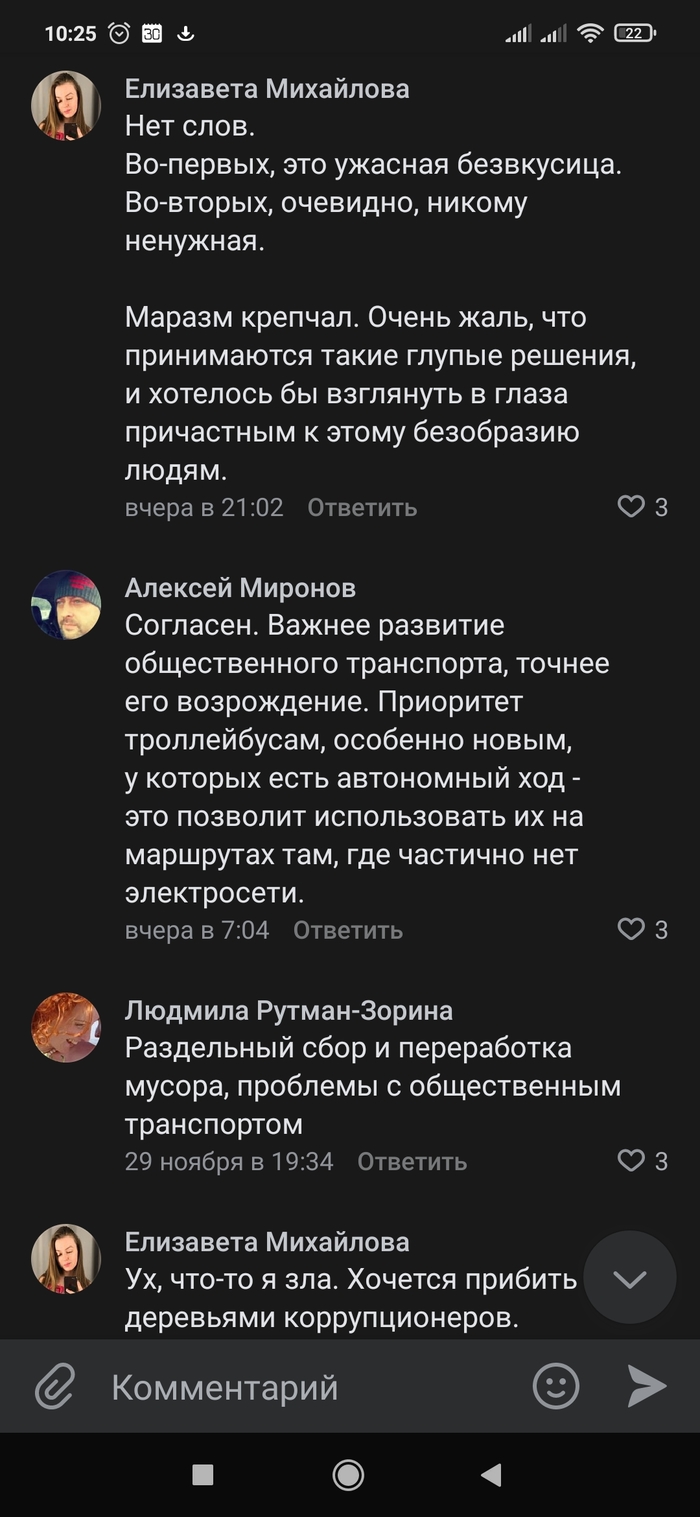700x1517 pixels.
Task: Open Алексей Миронов's profile picture
Action: pos(66,605)
